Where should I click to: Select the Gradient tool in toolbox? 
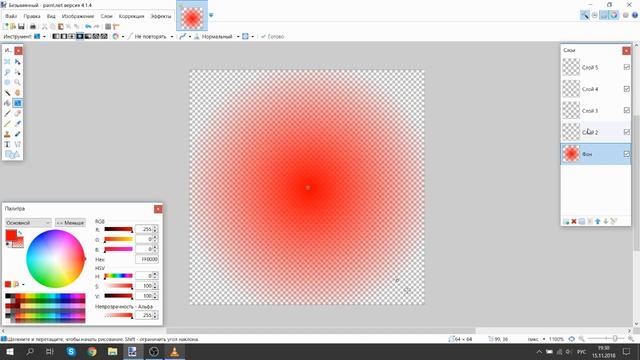[18, 103]
